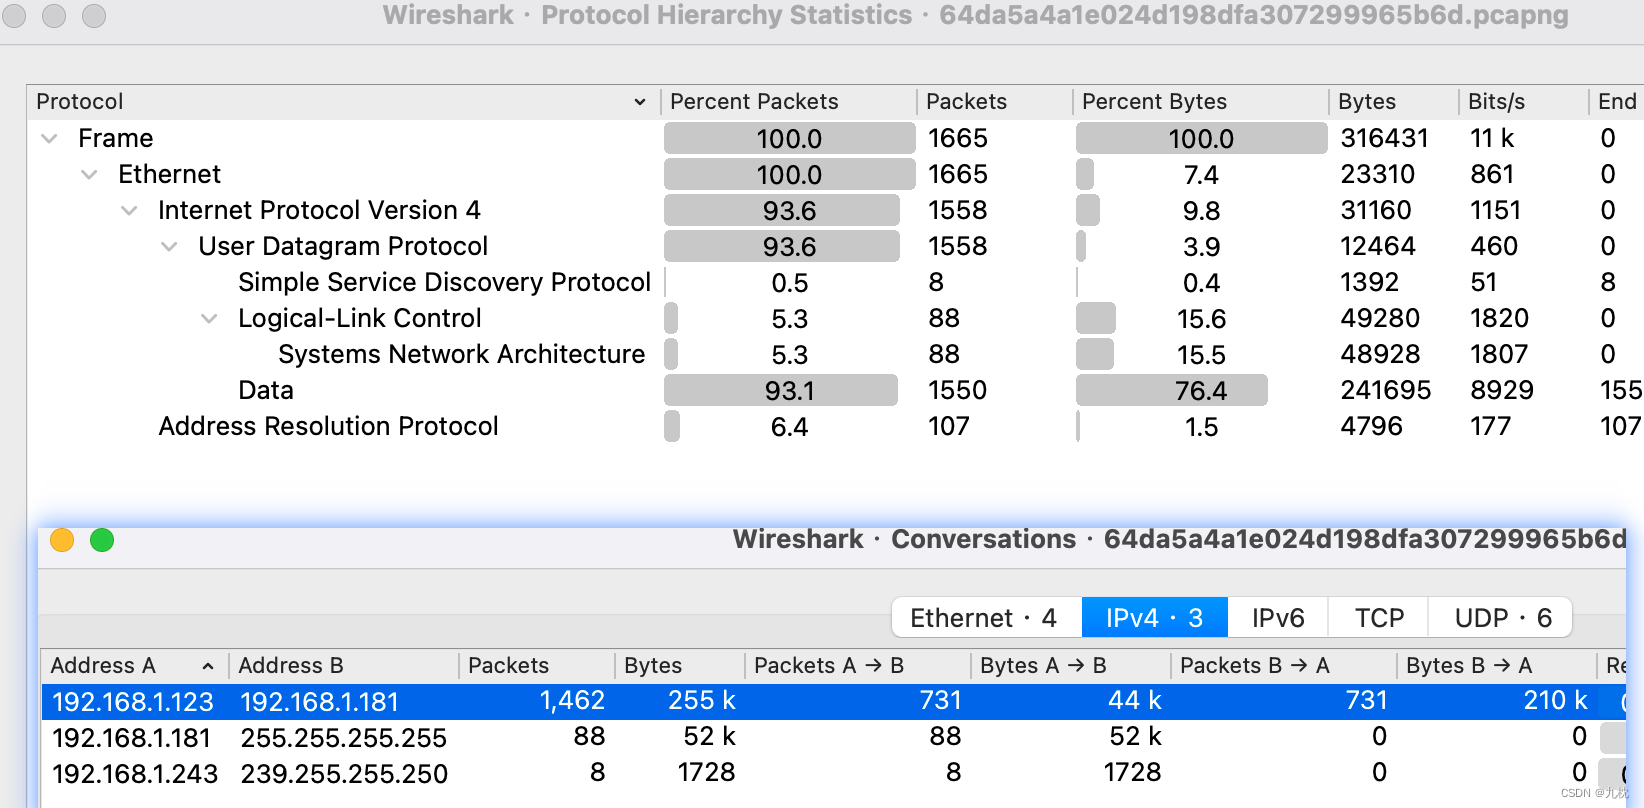
Task: Click the Frame 100.0 percent packets bar
Action: pos(790,138)
